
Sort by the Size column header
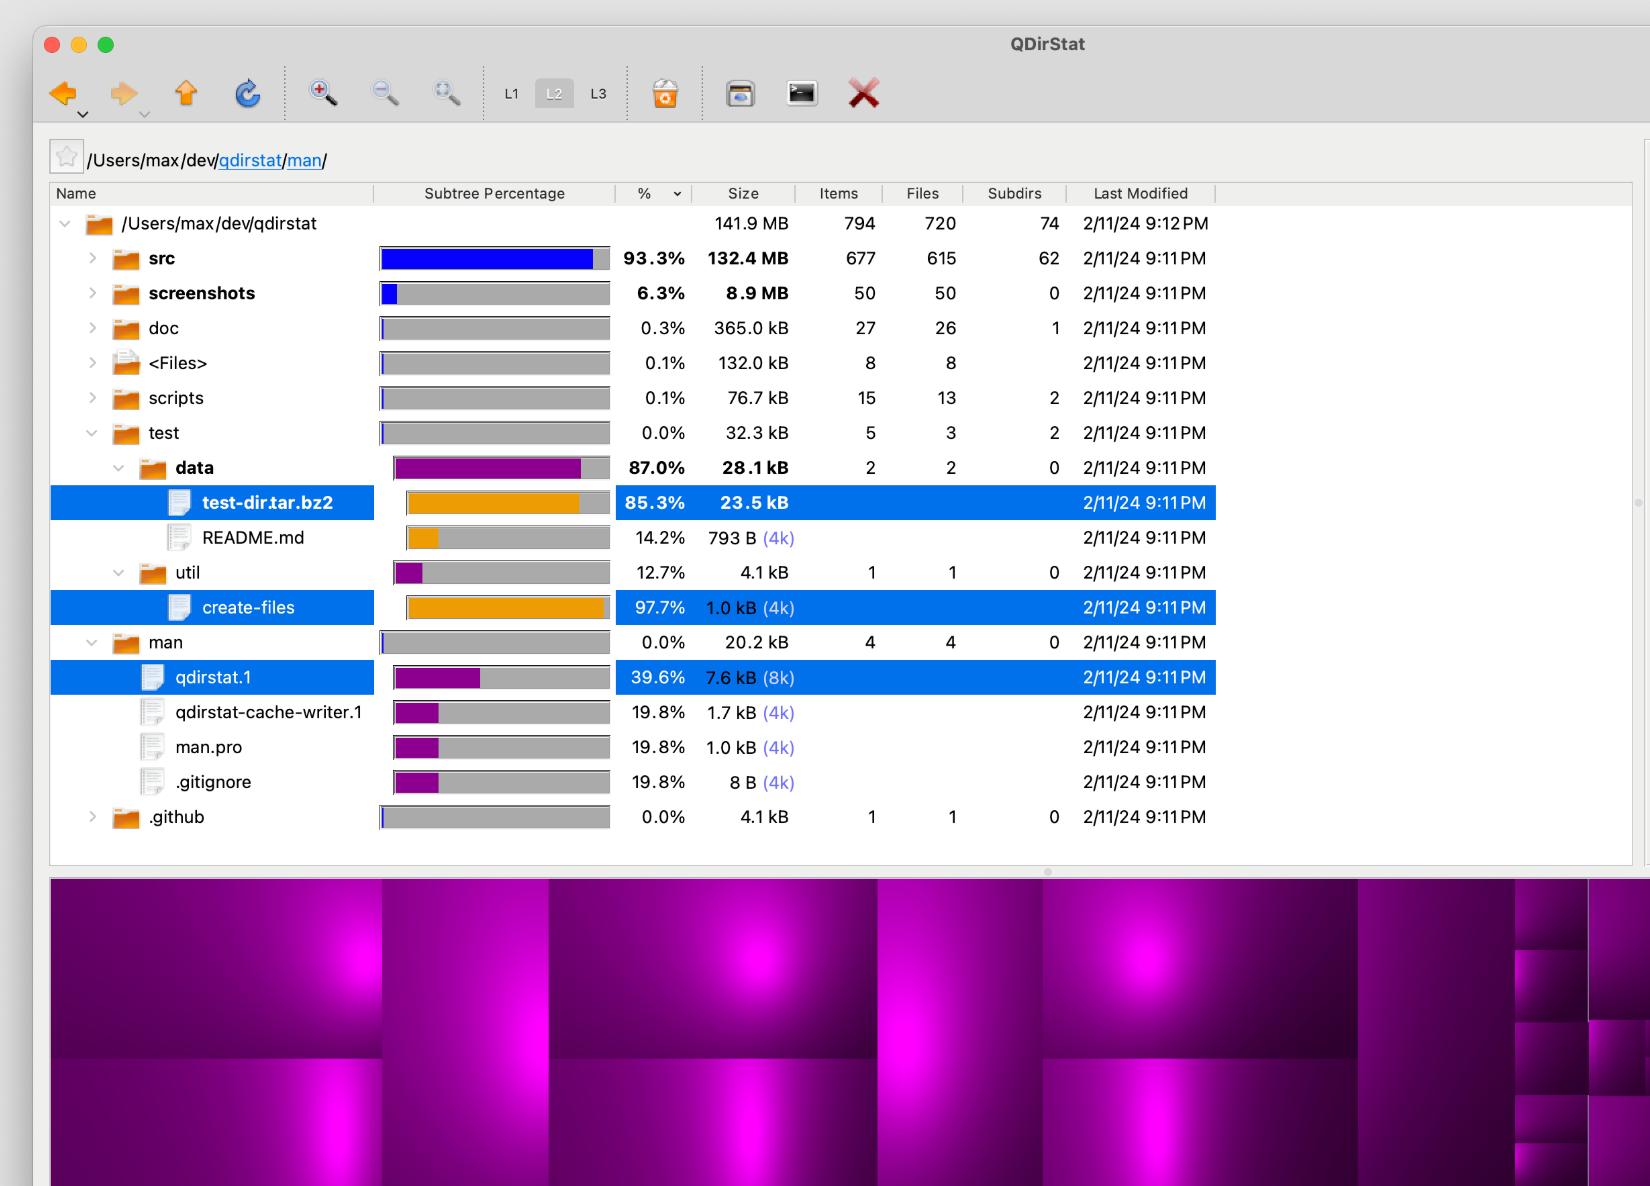coord(742,194)
